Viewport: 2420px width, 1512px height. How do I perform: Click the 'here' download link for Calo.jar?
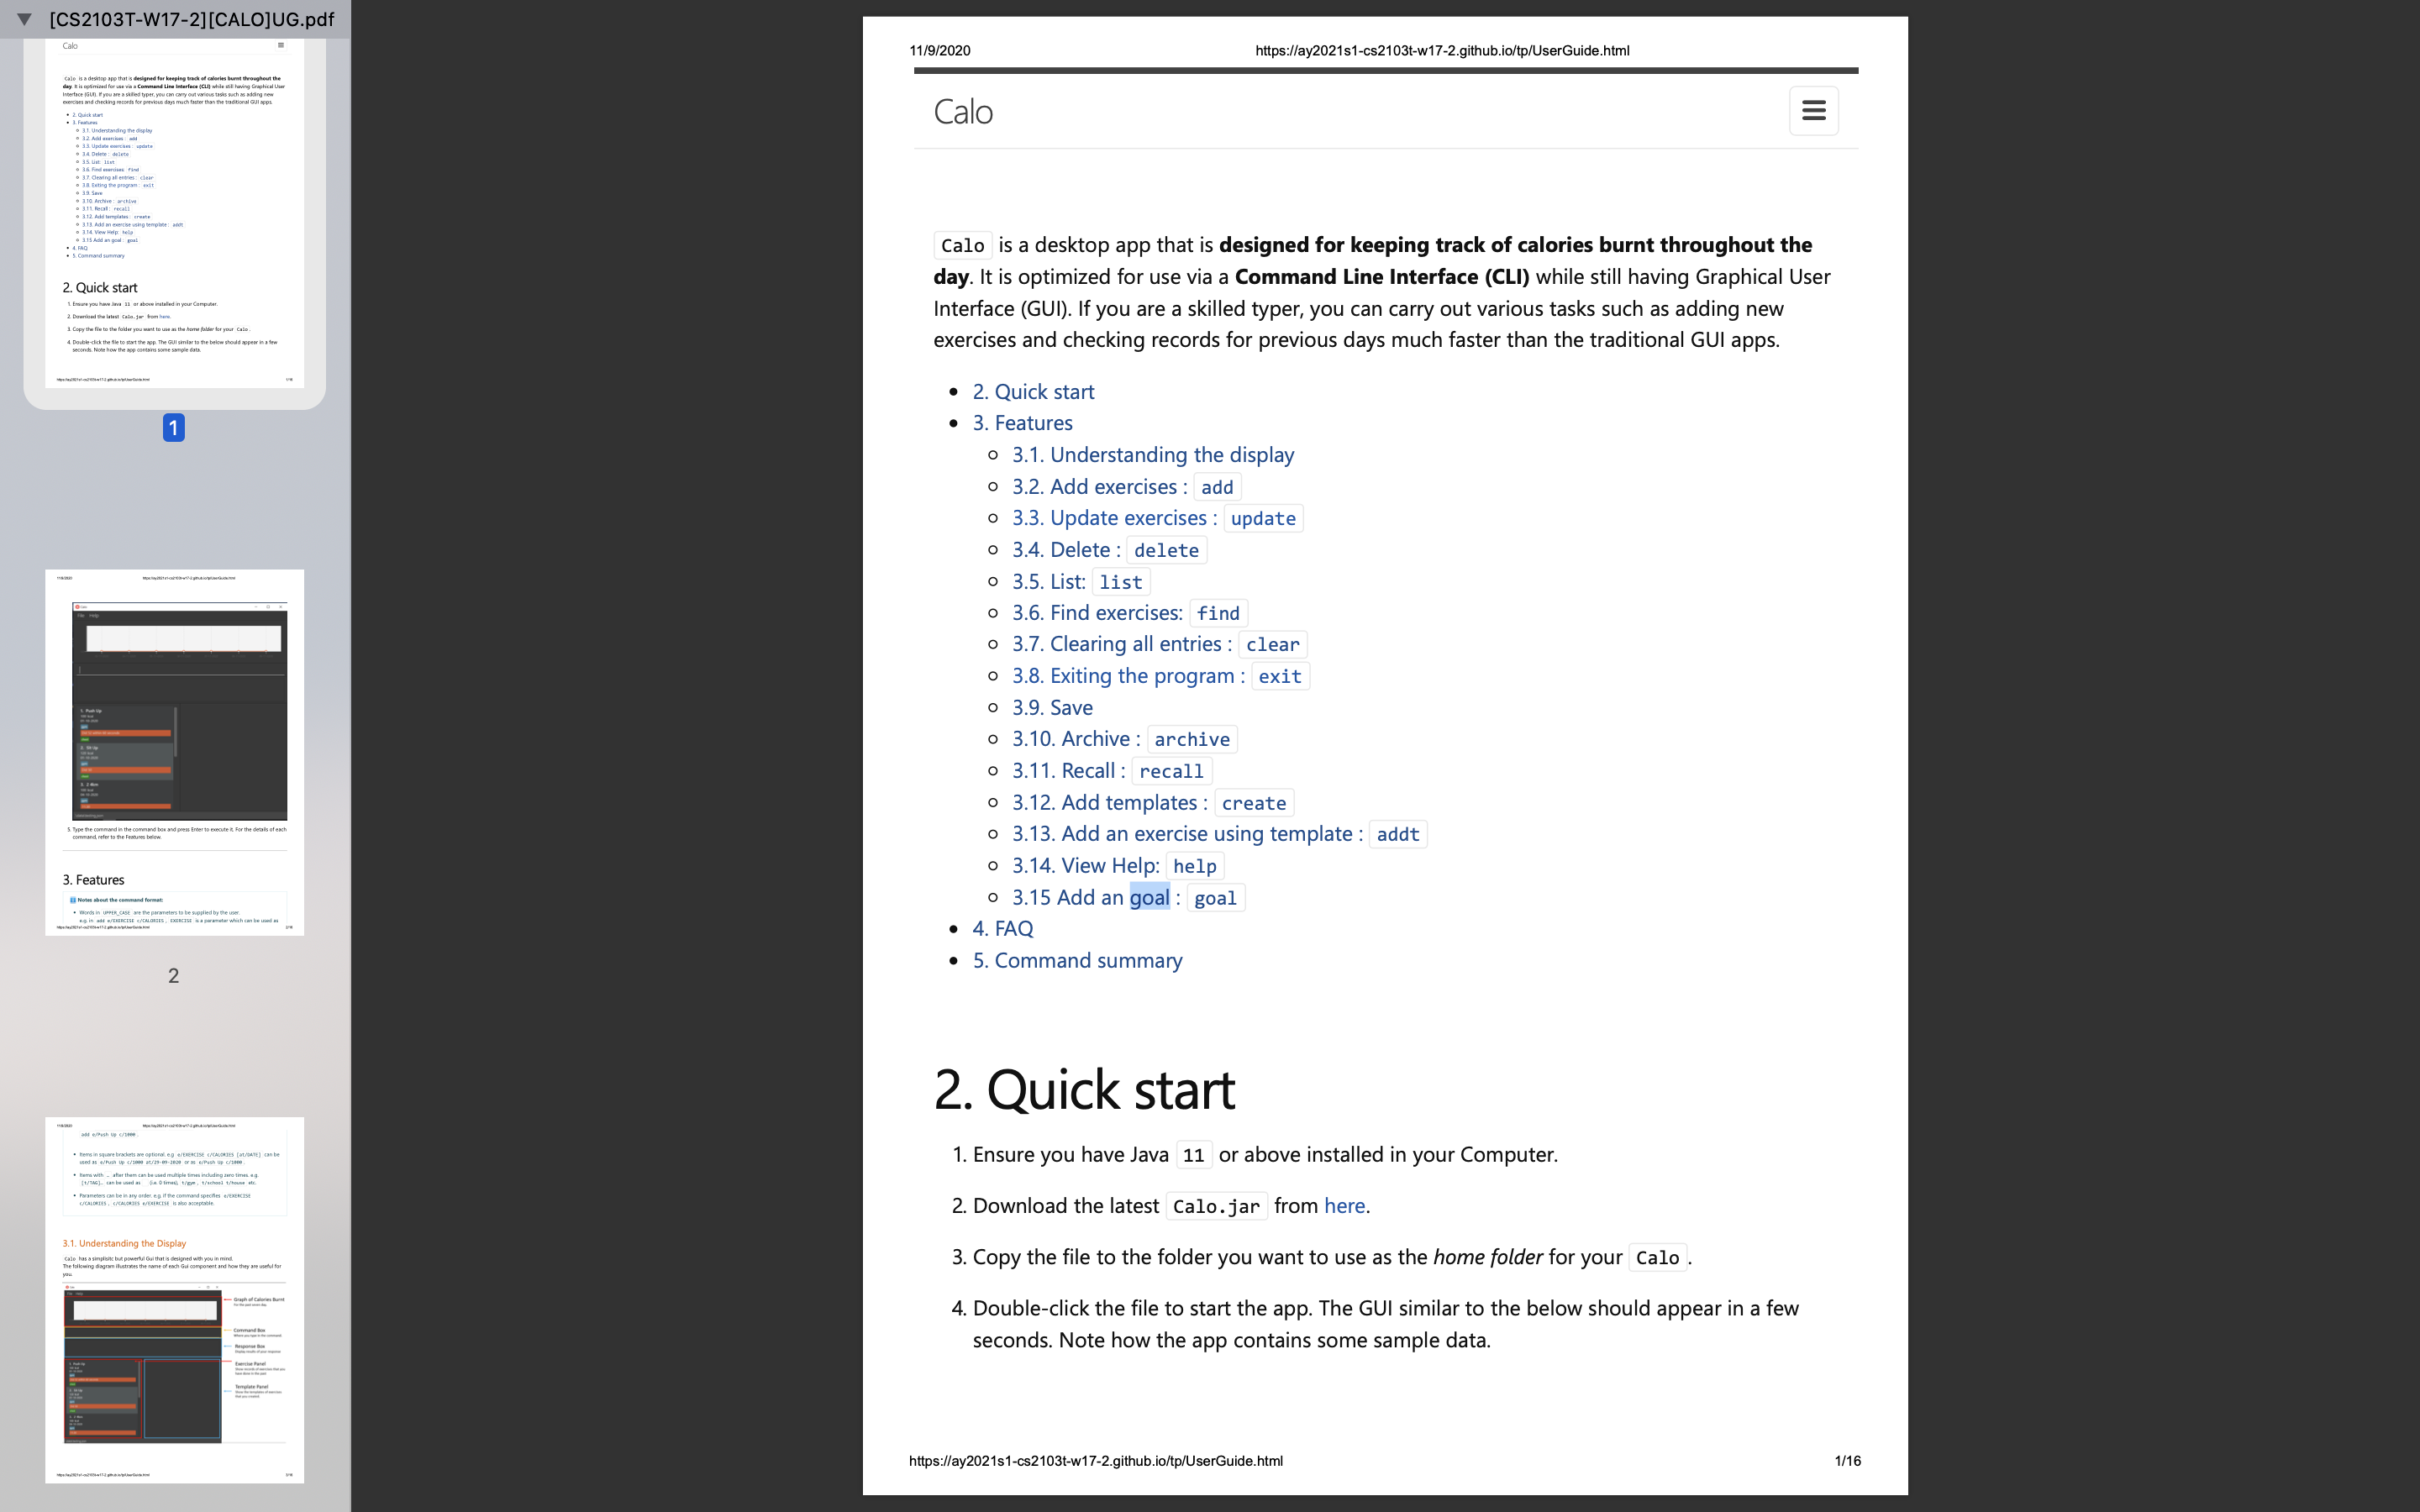click(1343, 1206)
